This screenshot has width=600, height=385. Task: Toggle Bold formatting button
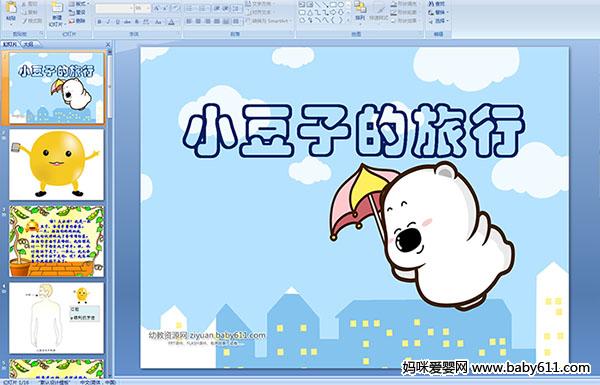click(x=99, y=22)
